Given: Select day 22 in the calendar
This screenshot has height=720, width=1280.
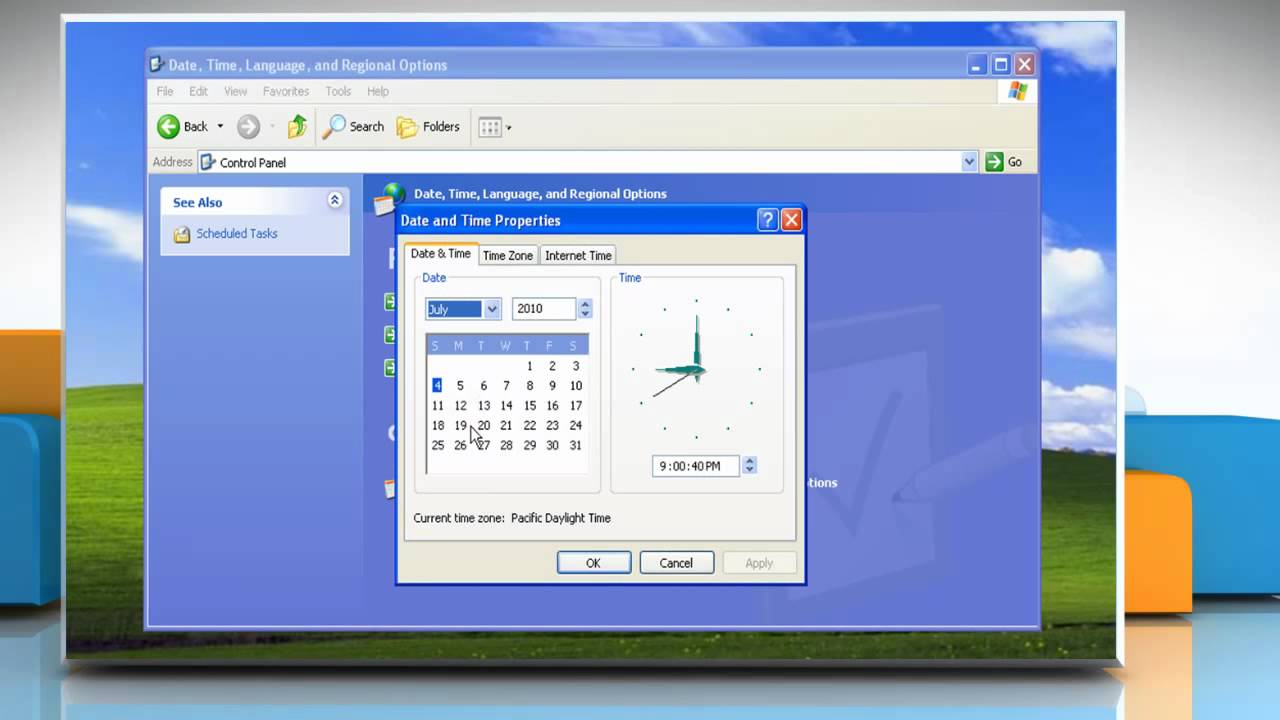Looking at the screenshot, I should pos(530,426).
